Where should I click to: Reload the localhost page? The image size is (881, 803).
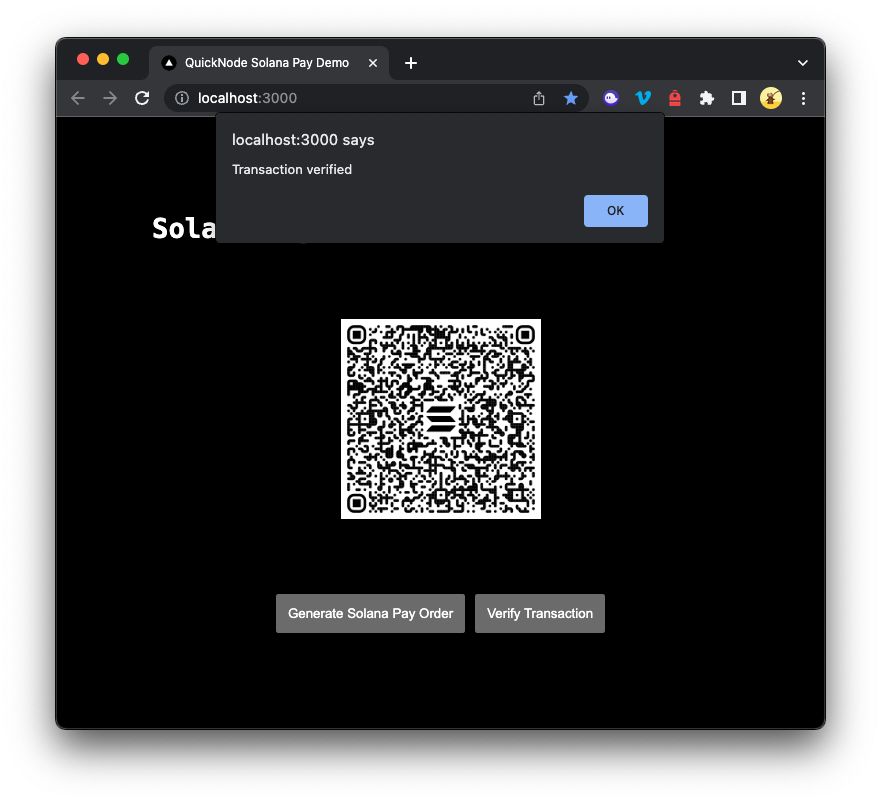[x=142, y=98]
